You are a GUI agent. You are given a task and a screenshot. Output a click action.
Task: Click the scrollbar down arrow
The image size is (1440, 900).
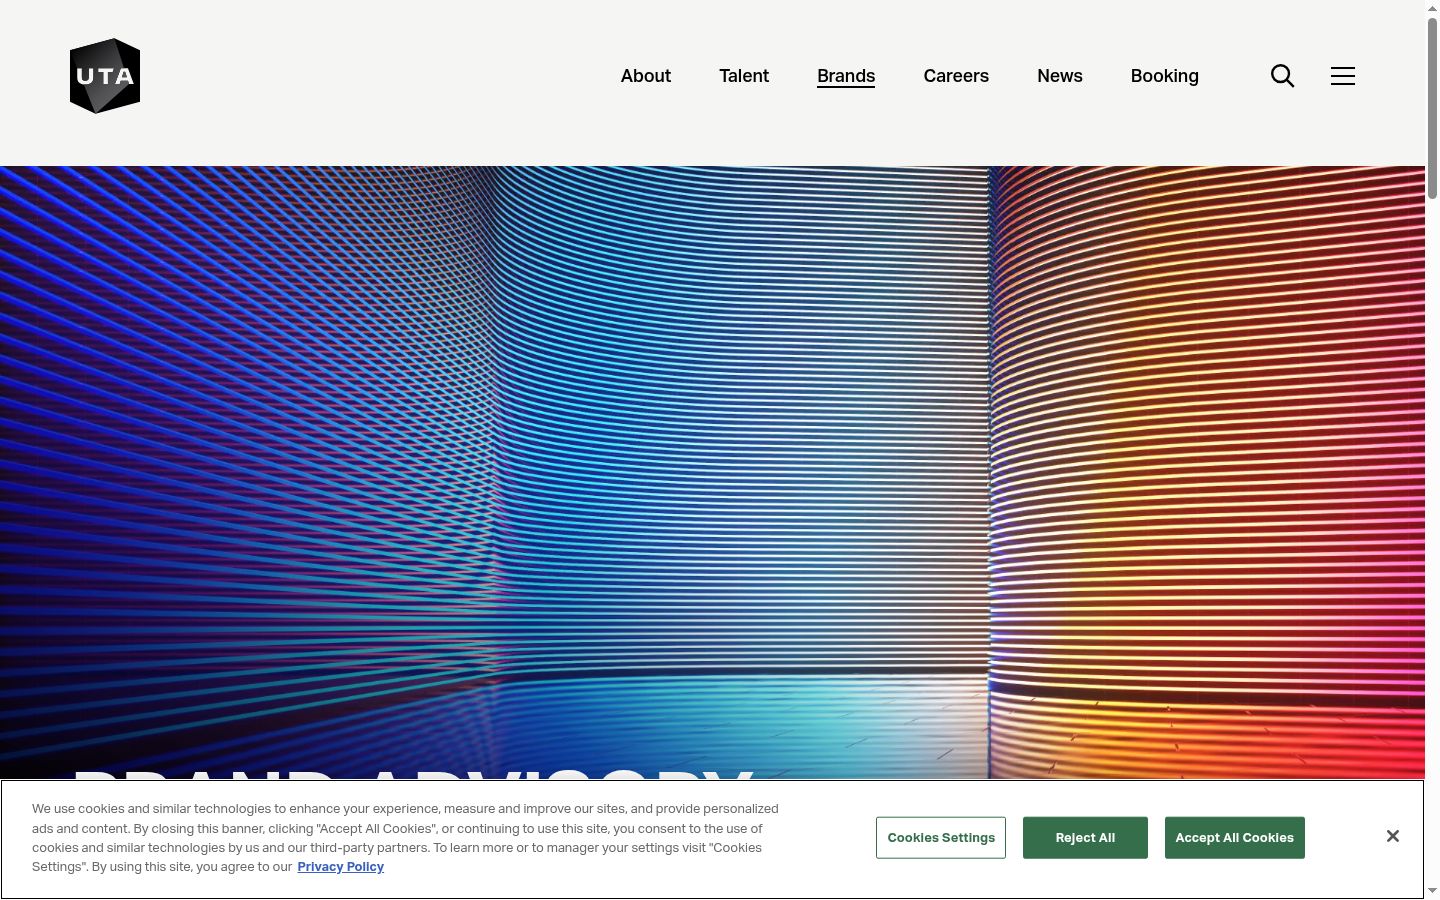tap(1432, 891)
